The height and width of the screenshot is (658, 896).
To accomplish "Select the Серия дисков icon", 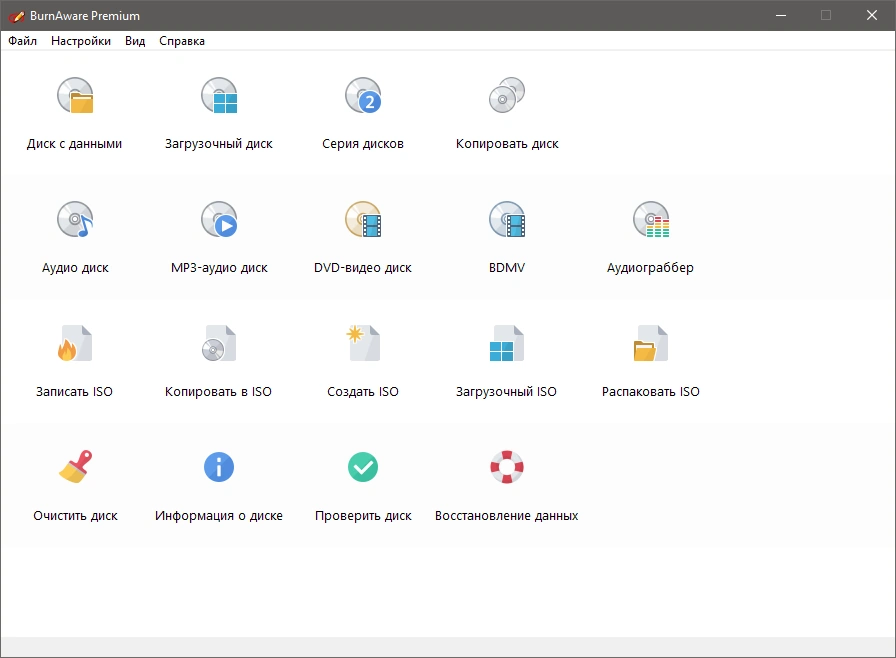I will 363,95.
